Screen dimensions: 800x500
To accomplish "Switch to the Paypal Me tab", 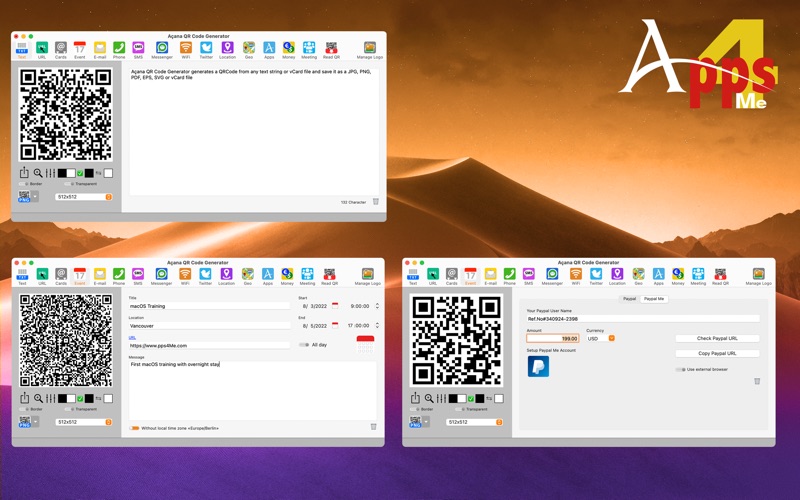I will pyautogui.click(x=654, y=299).
